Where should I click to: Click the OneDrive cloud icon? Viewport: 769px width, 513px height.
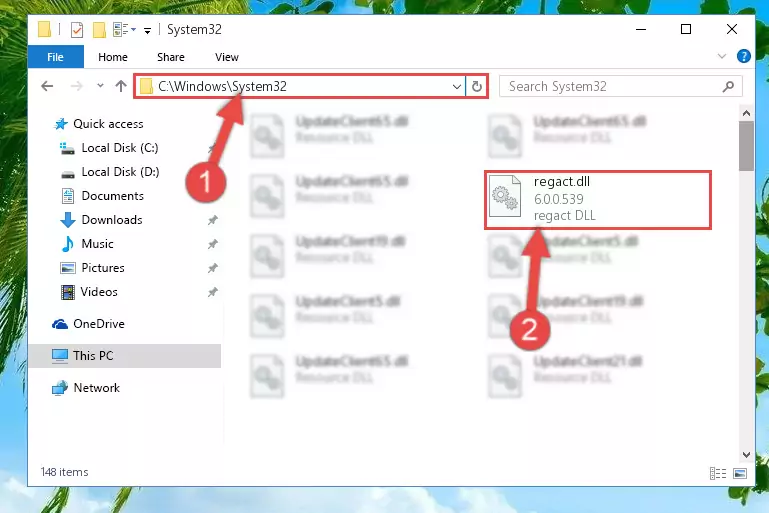60,324
